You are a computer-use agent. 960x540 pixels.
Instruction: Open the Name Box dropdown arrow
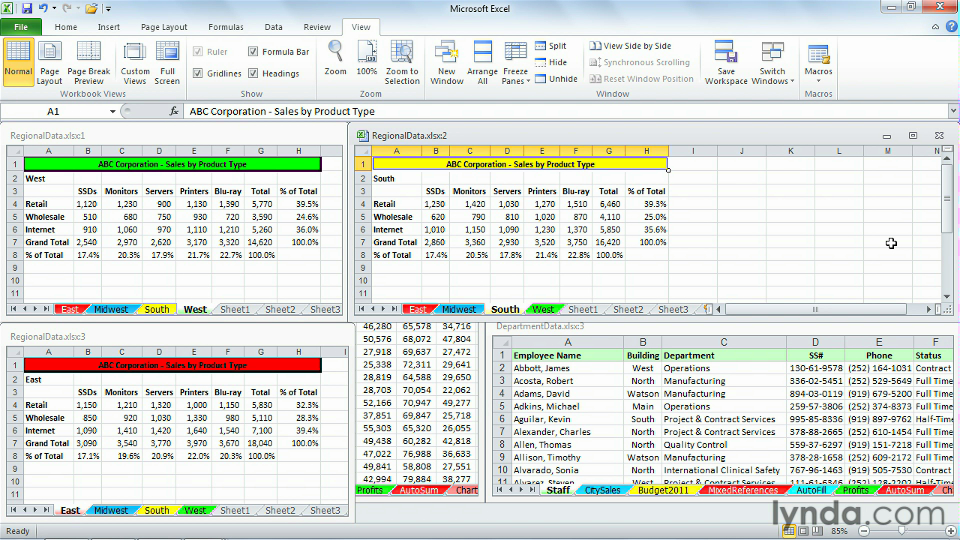(113, 111)
